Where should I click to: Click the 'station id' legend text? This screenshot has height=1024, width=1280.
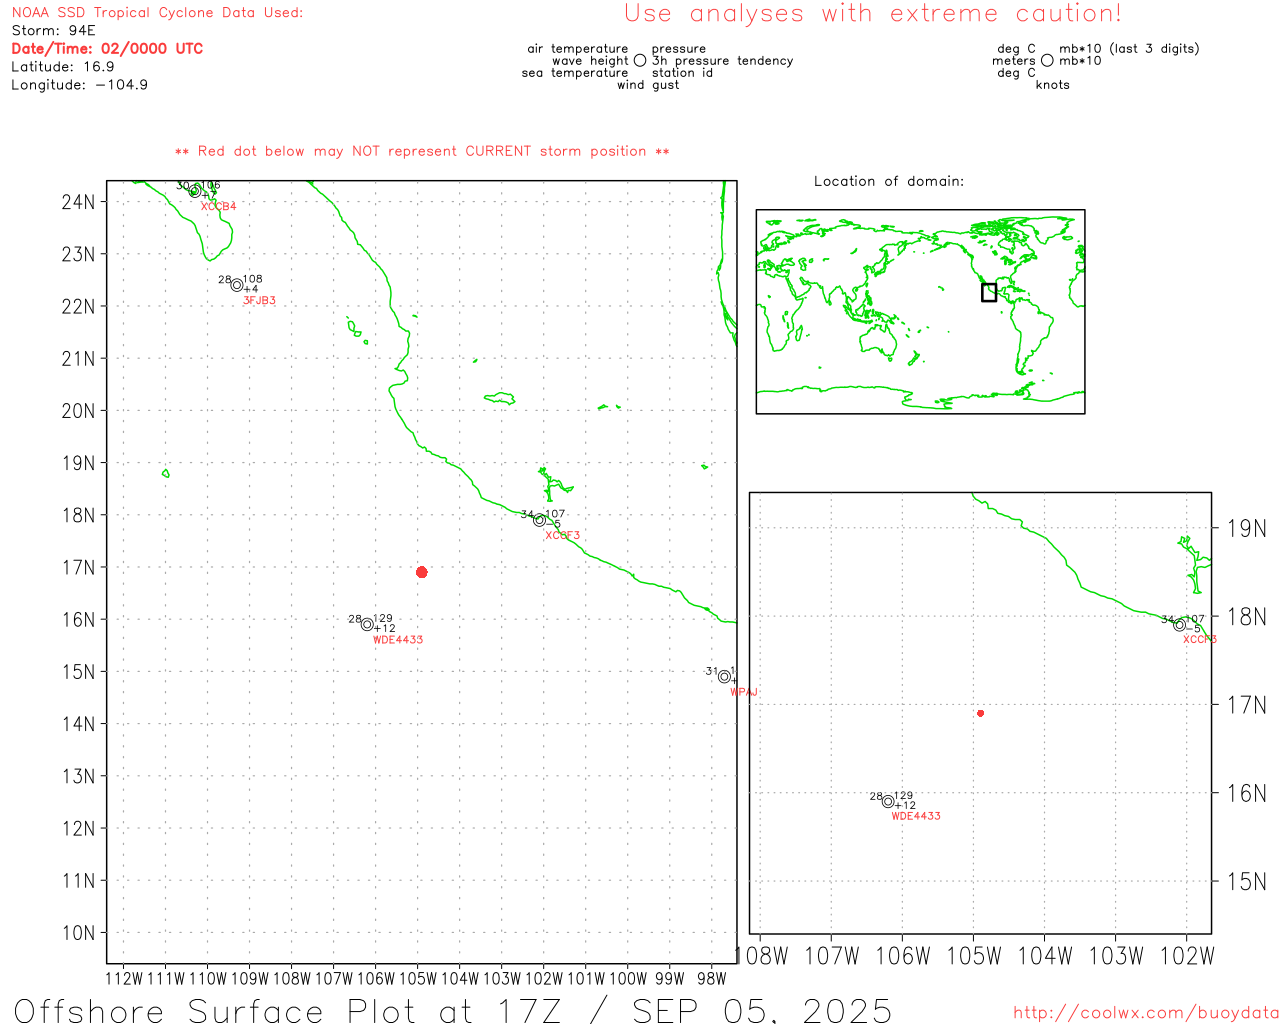(x=683, y=73)
